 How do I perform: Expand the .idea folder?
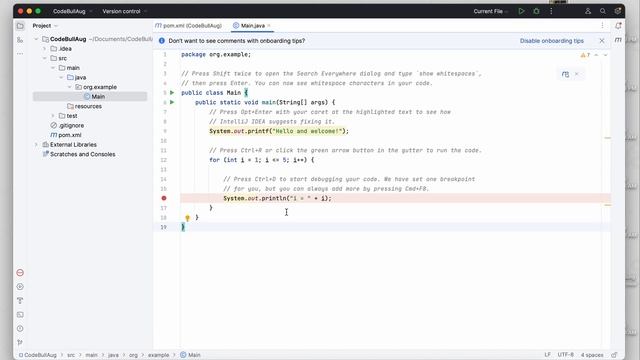[44, 49]
